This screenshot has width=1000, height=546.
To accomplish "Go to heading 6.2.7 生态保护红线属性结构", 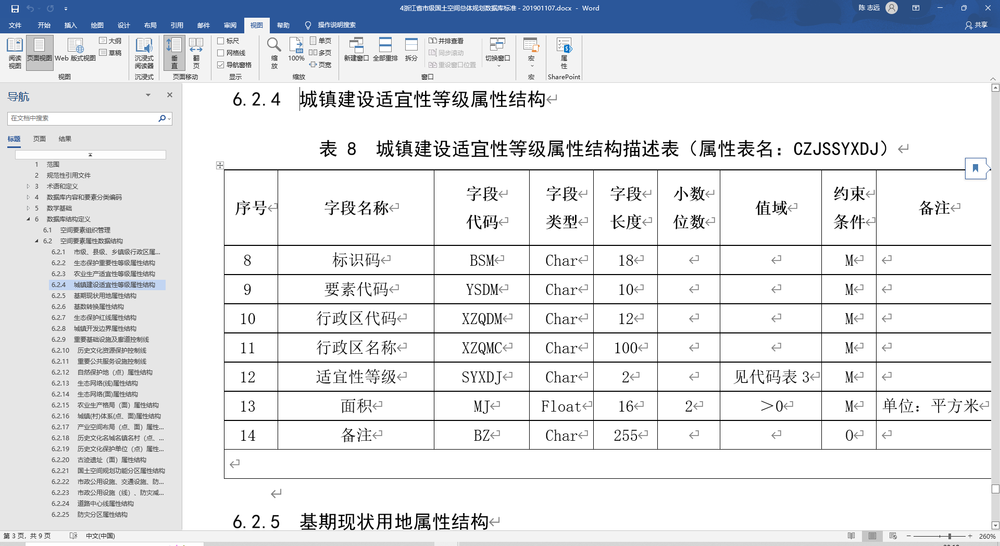I will tap(105, 317).
